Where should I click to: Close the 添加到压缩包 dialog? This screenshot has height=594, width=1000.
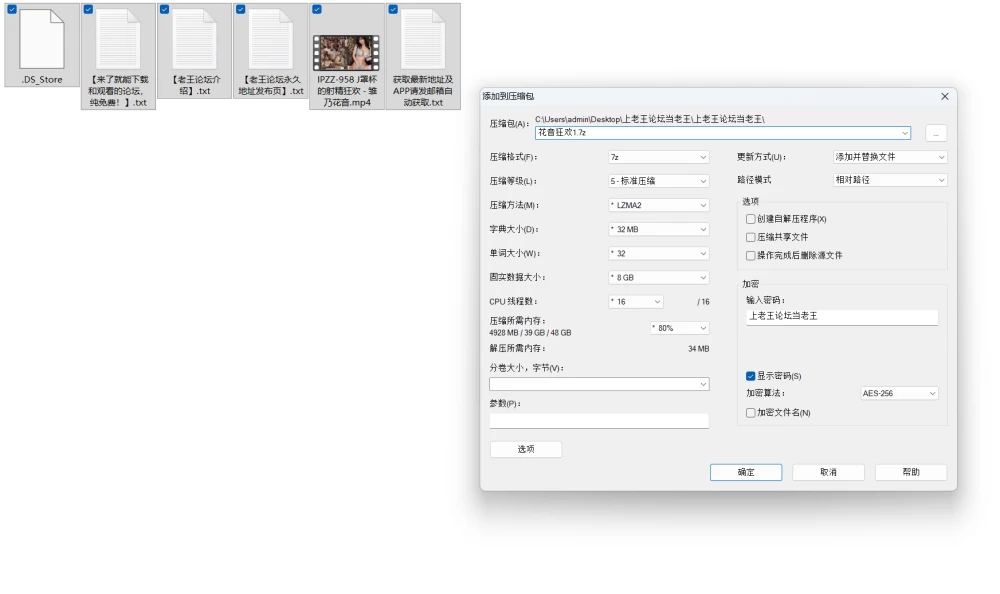pyautogui.click(x=945, y=96)
